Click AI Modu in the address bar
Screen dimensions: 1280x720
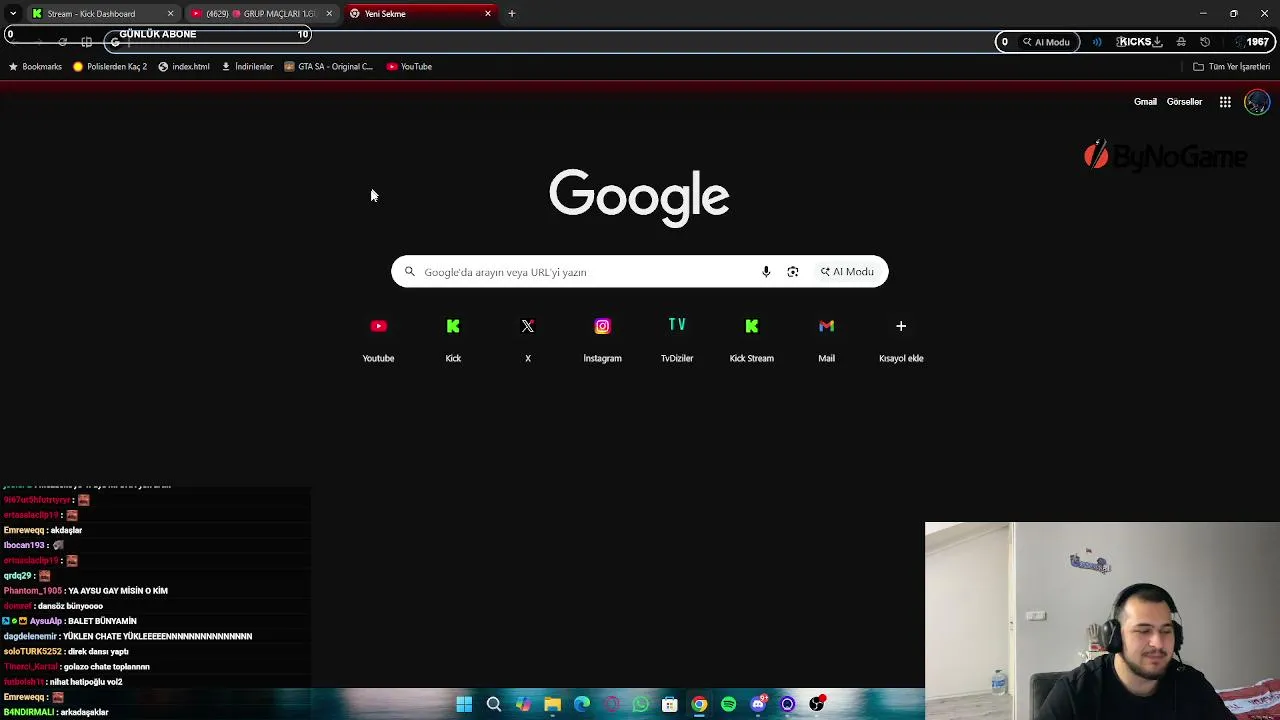(x=1046, y=42)
